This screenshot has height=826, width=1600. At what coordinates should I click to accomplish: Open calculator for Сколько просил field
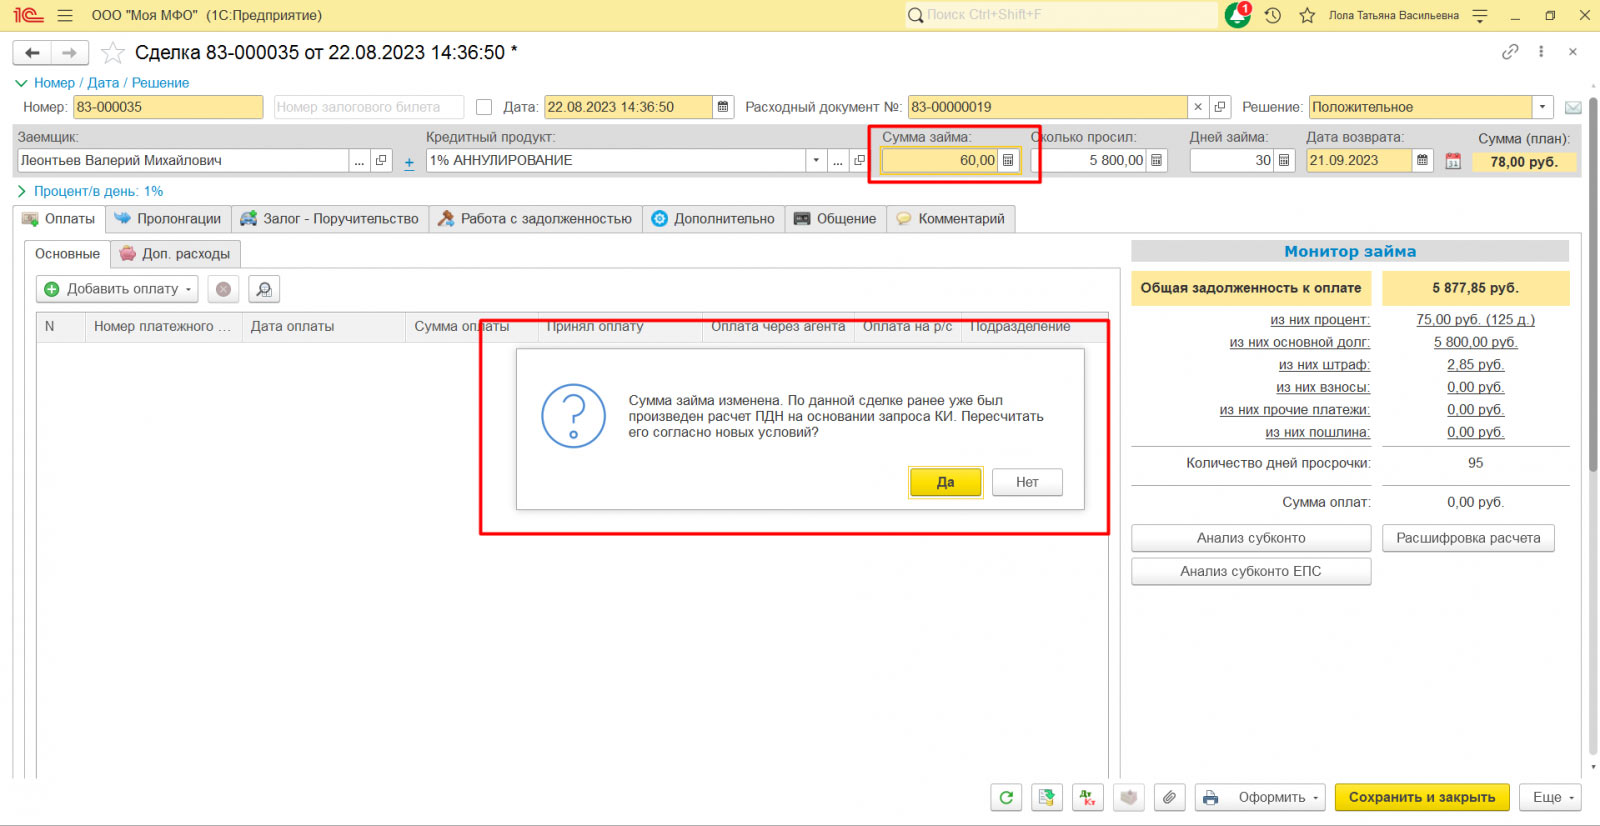click(x=1156, y=160)
